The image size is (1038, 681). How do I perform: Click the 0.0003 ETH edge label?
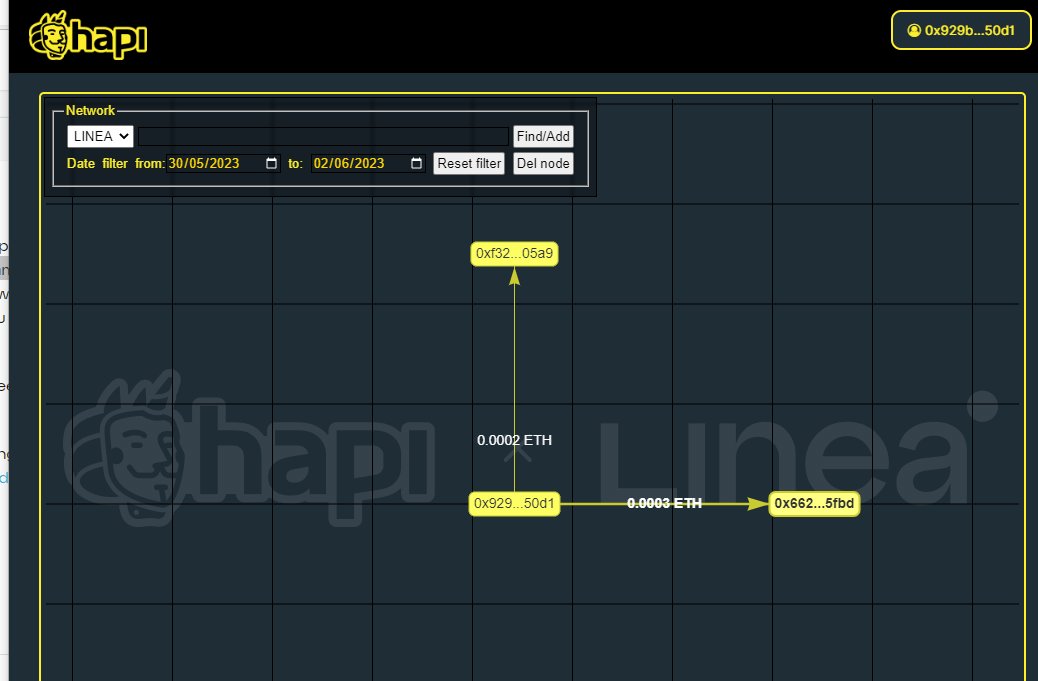tap(664, 504)
